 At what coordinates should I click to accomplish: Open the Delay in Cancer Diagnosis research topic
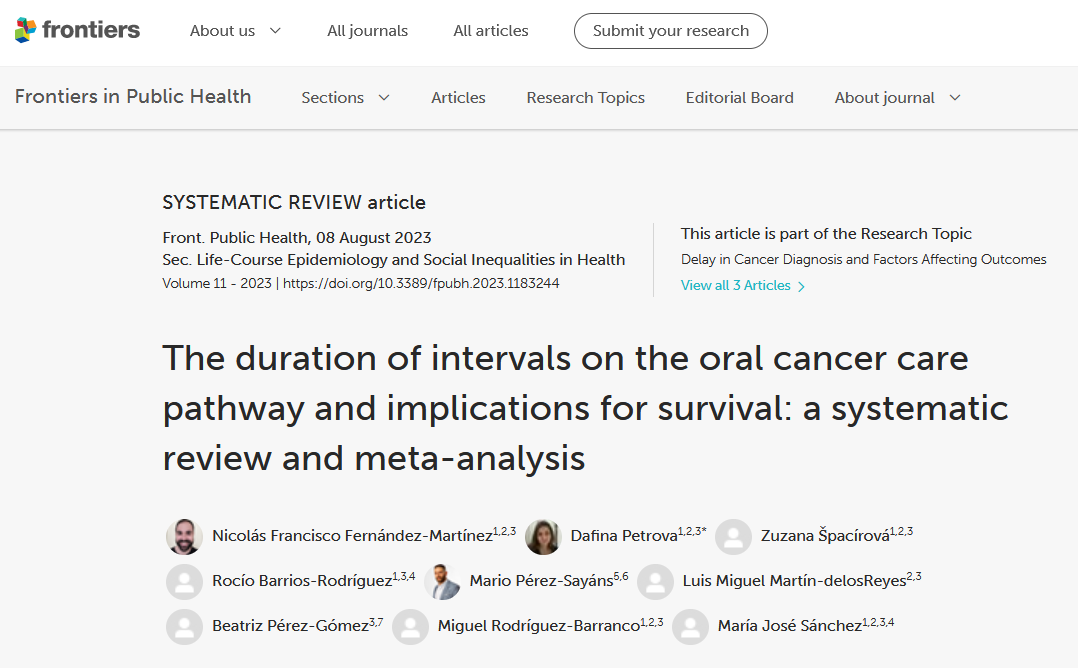863,260
